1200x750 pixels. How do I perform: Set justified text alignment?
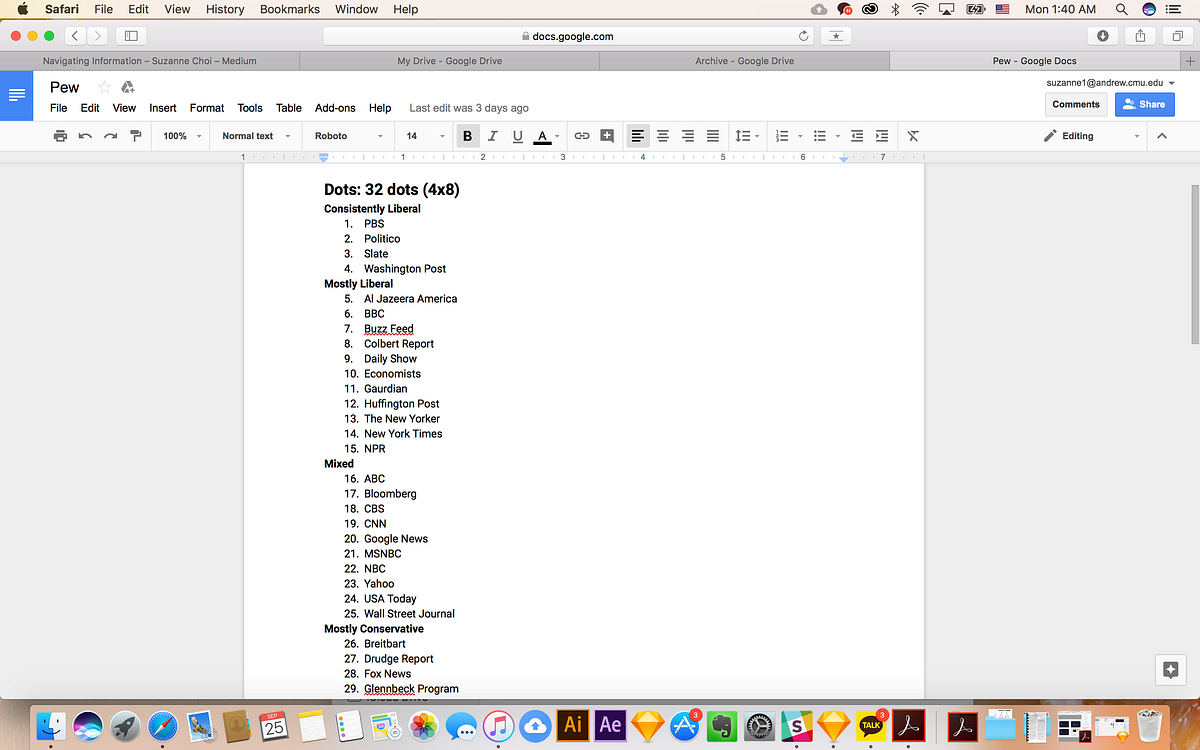pyautogui.click(x=712, y=136)
